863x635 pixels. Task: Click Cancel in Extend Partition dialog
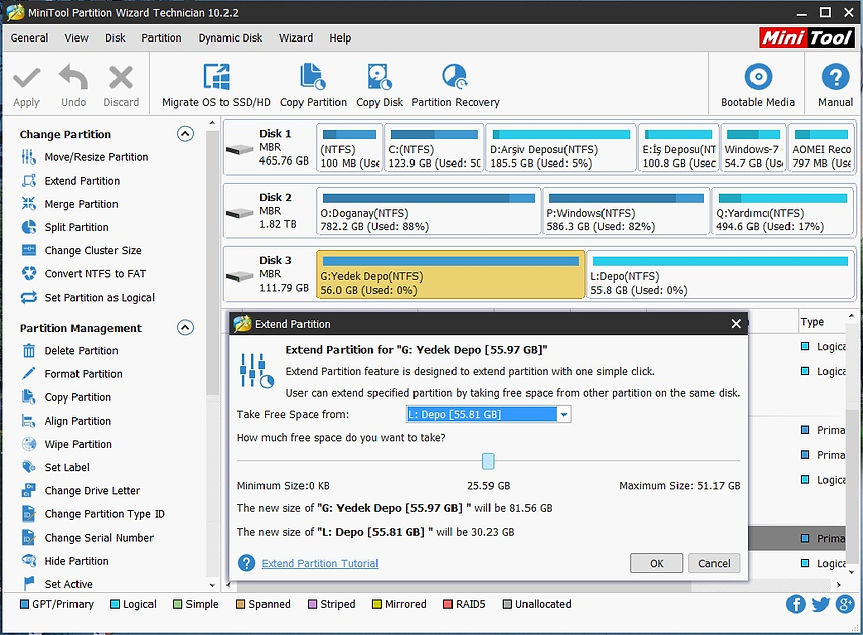pyautogui.click(x=714, y=563)
